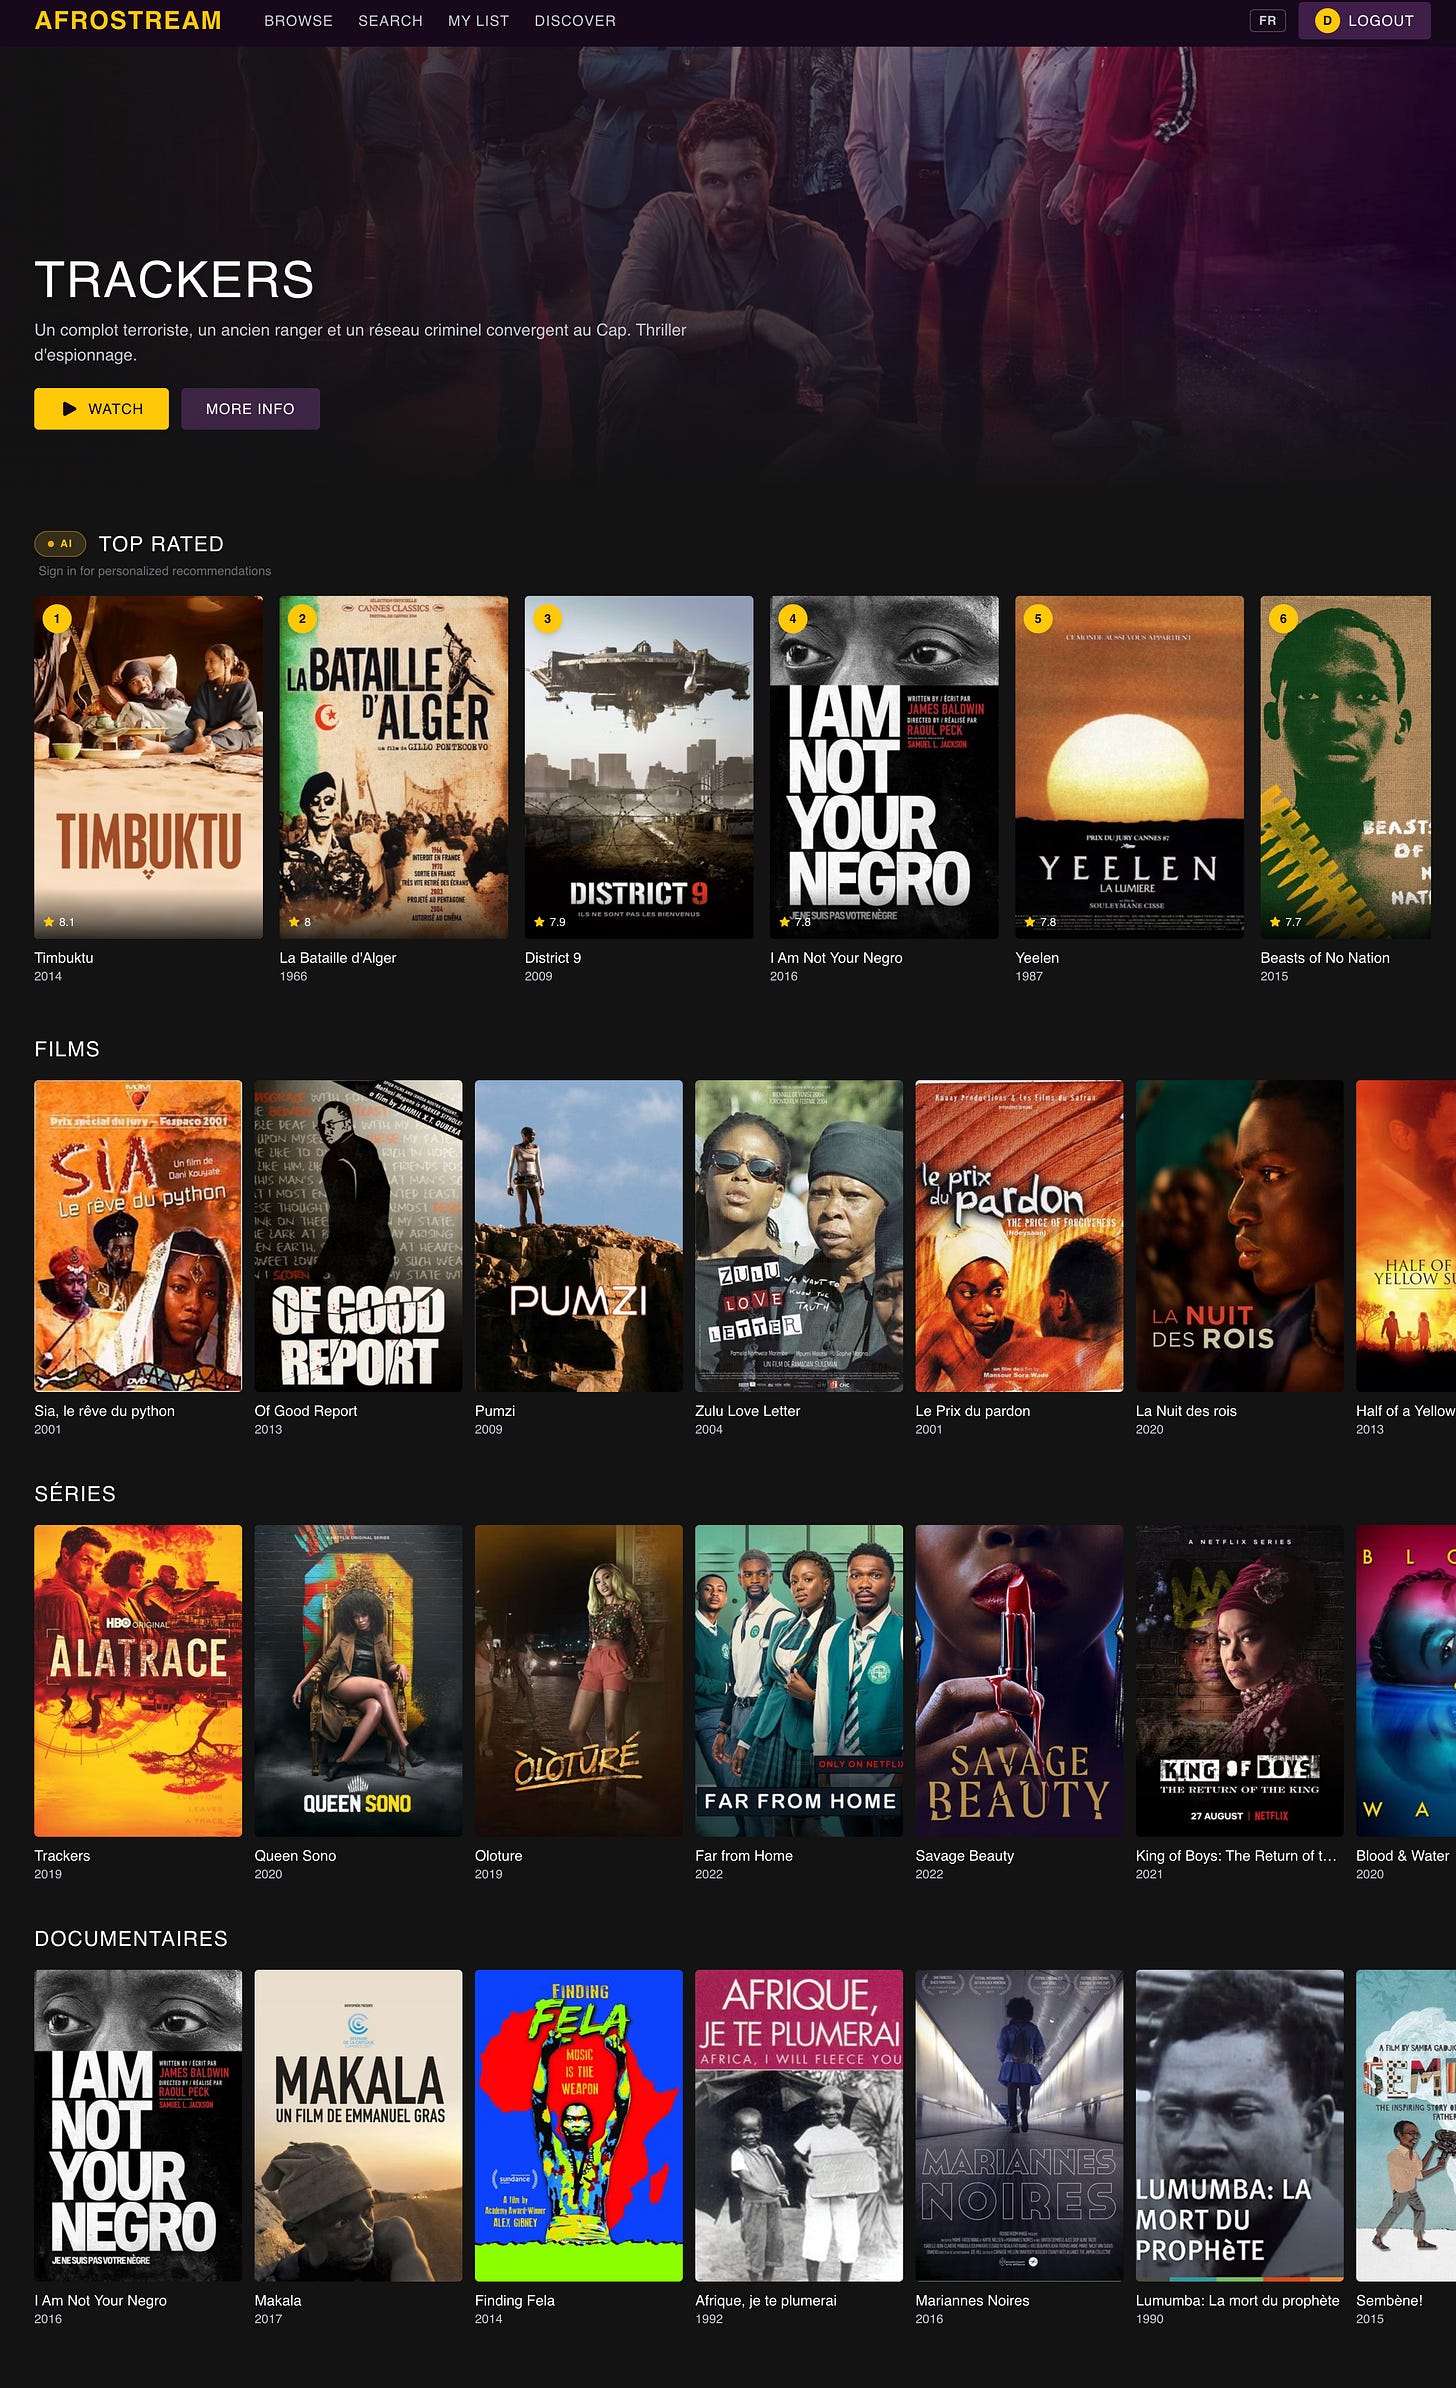Open the Blood & Water poster
Screen dimensions: 1456x2388
click(1406, 1680)
